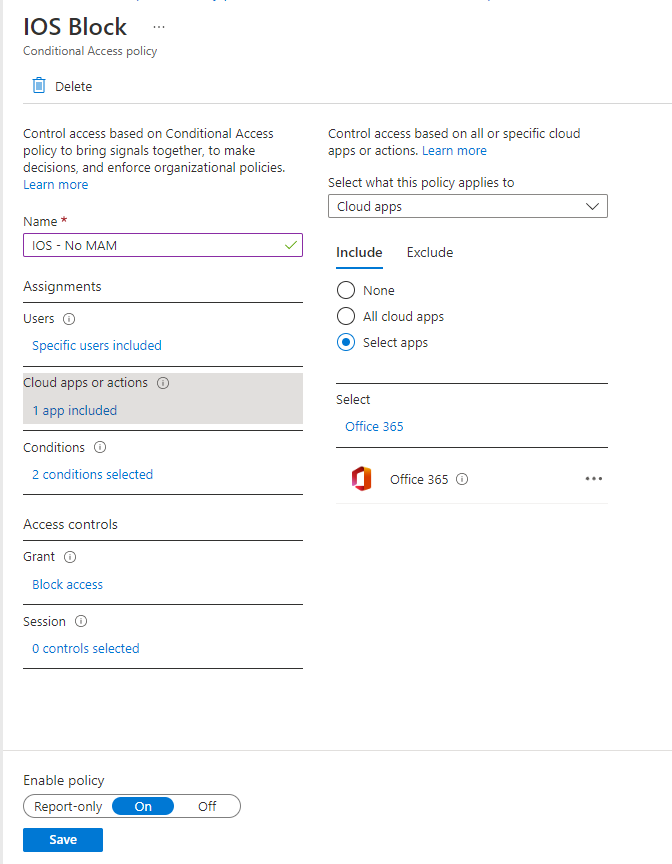Screen dimensions: 672x864
Task: Open Specific users included link
Action: tap(97, 345)
